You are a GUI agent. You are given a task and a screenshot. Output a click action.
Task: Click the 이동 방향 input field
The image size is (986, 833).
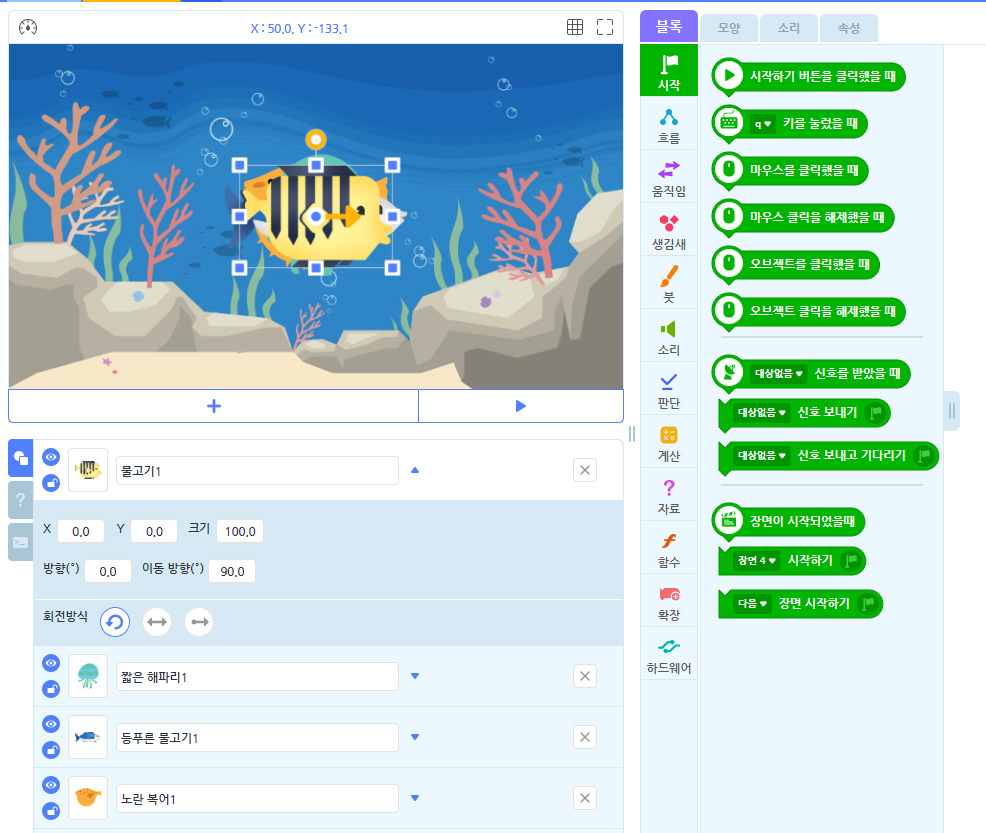(x=232, y=571)
